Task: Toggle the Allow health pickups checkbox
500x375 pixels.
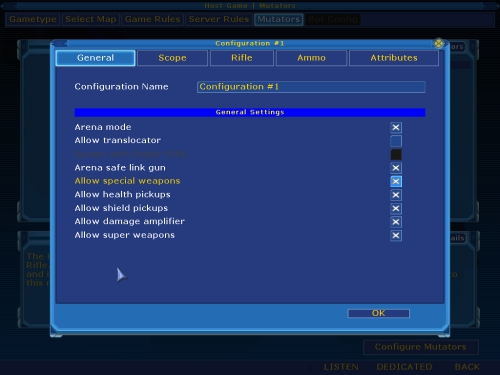Action: pos(396,195)
